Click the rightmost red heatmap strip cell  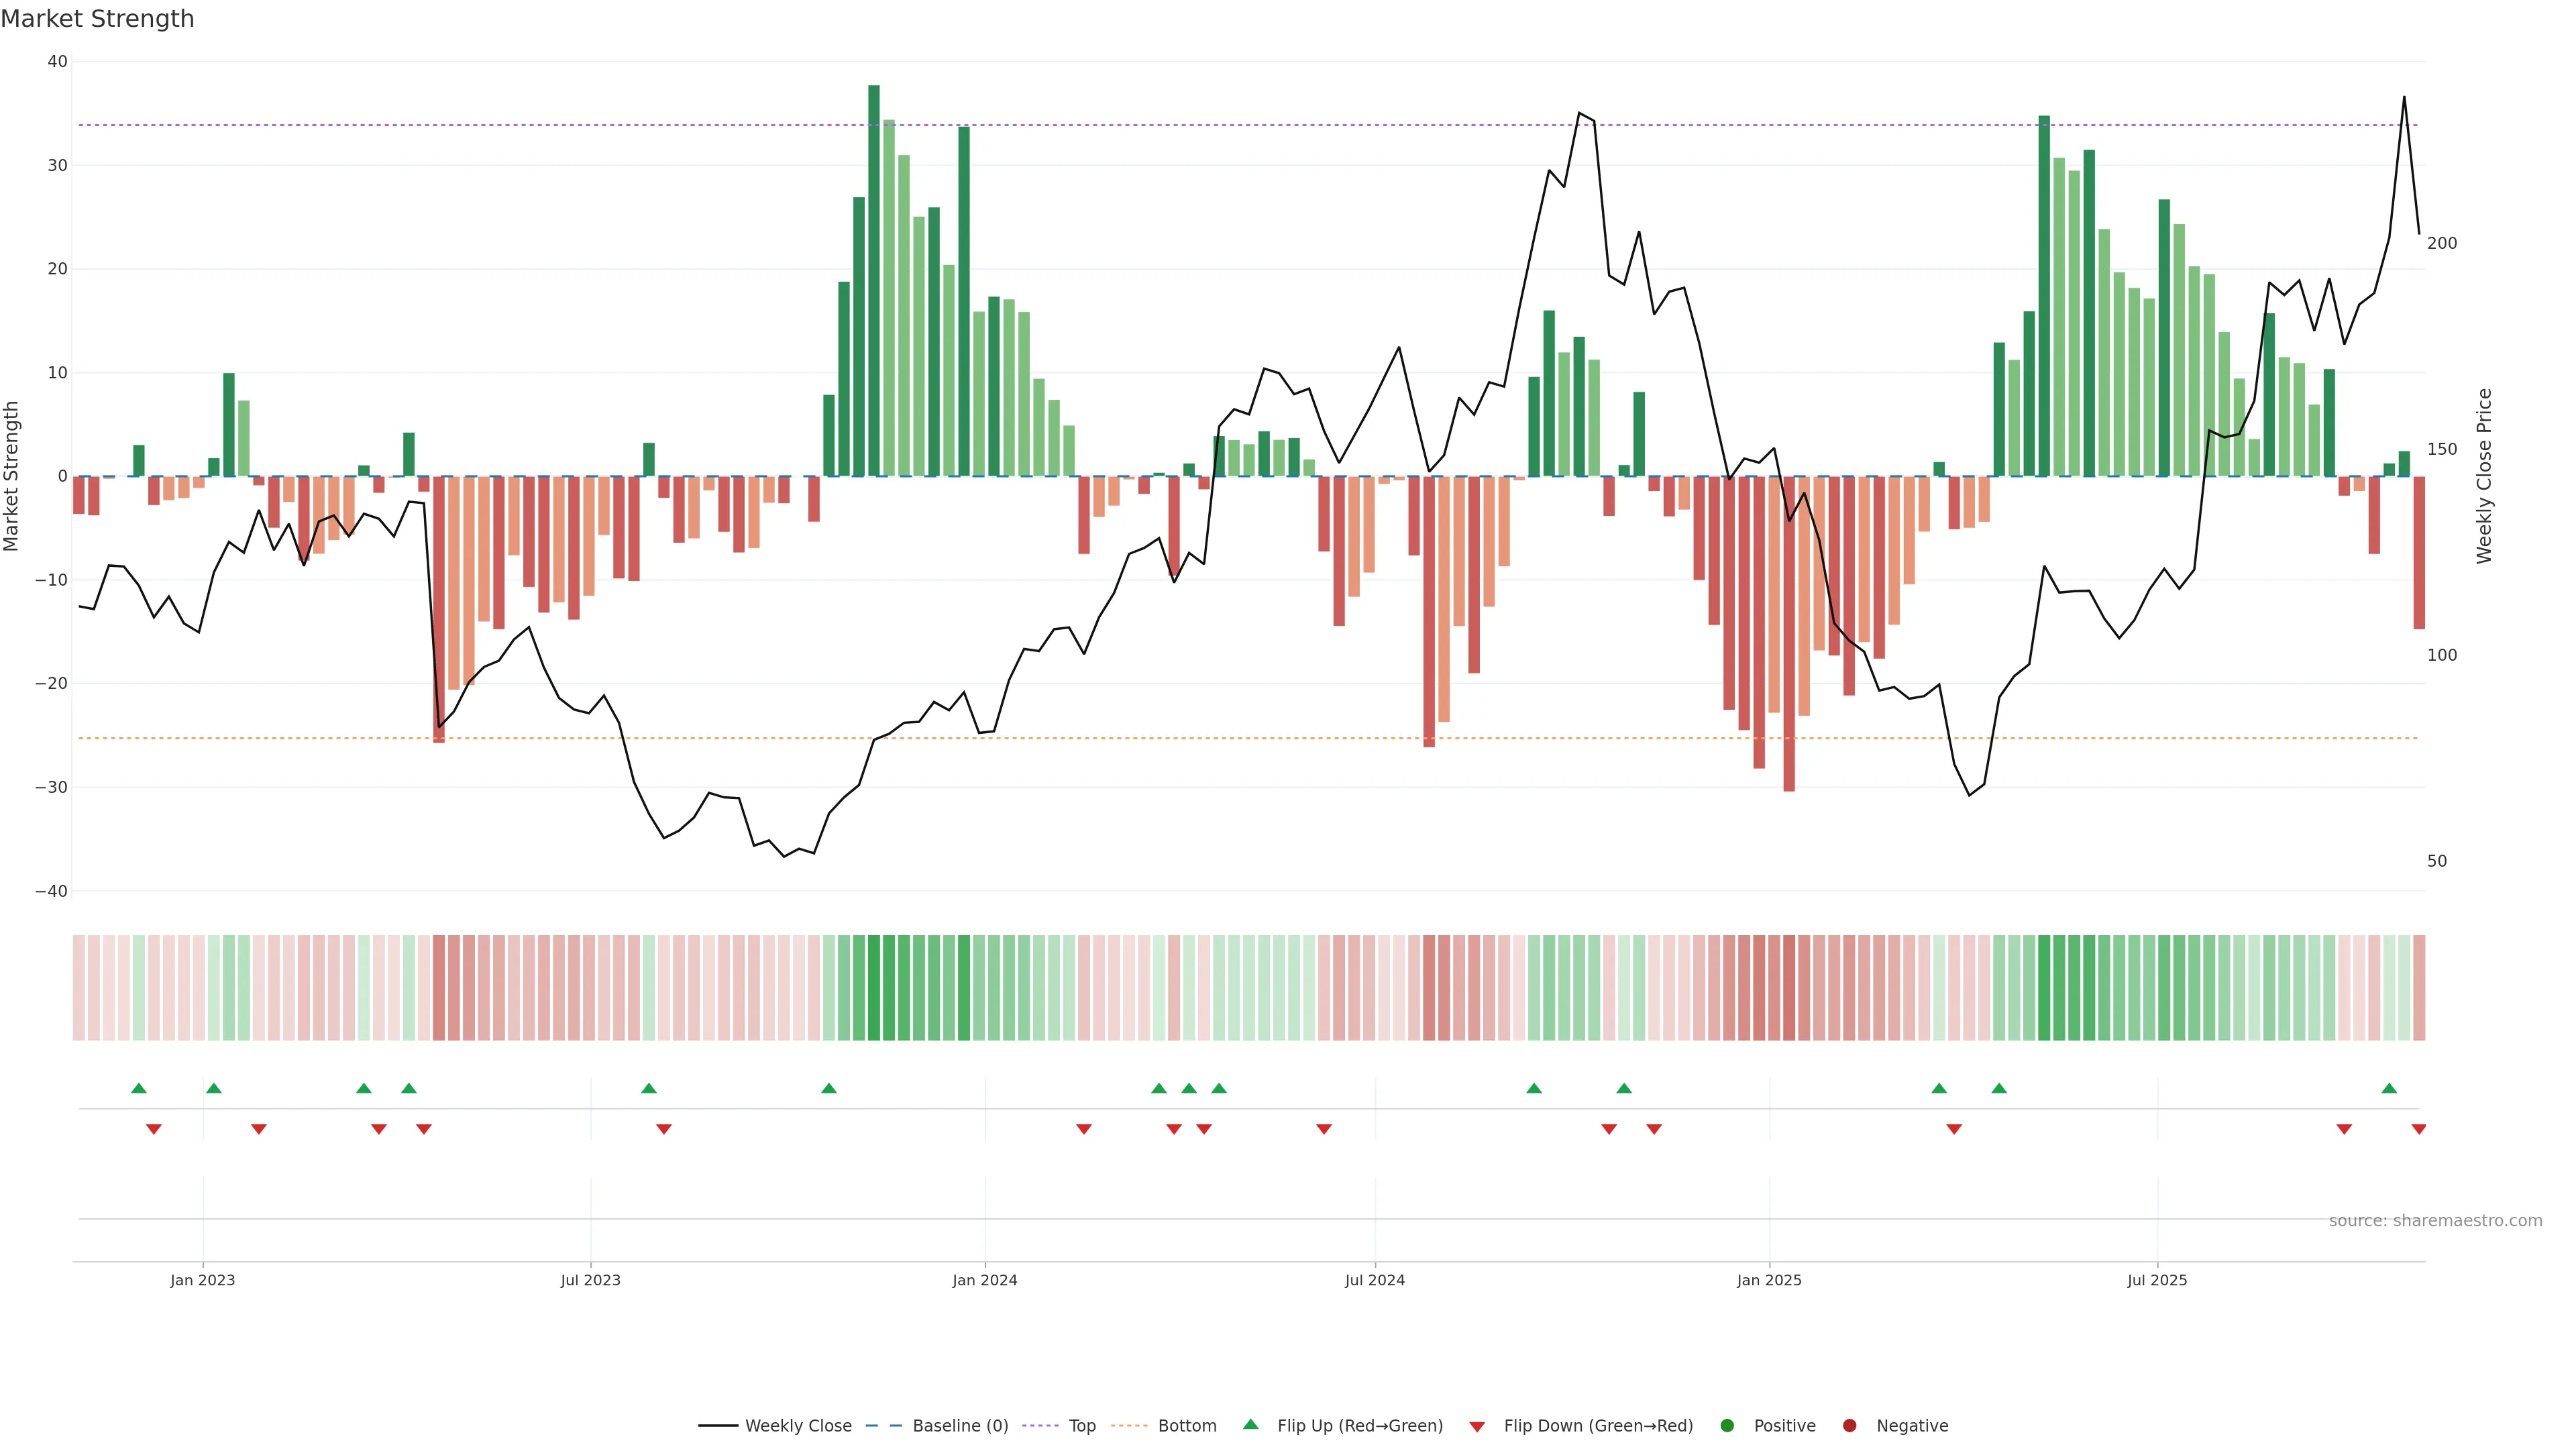pyautogui.click(x=2419, y=988)
